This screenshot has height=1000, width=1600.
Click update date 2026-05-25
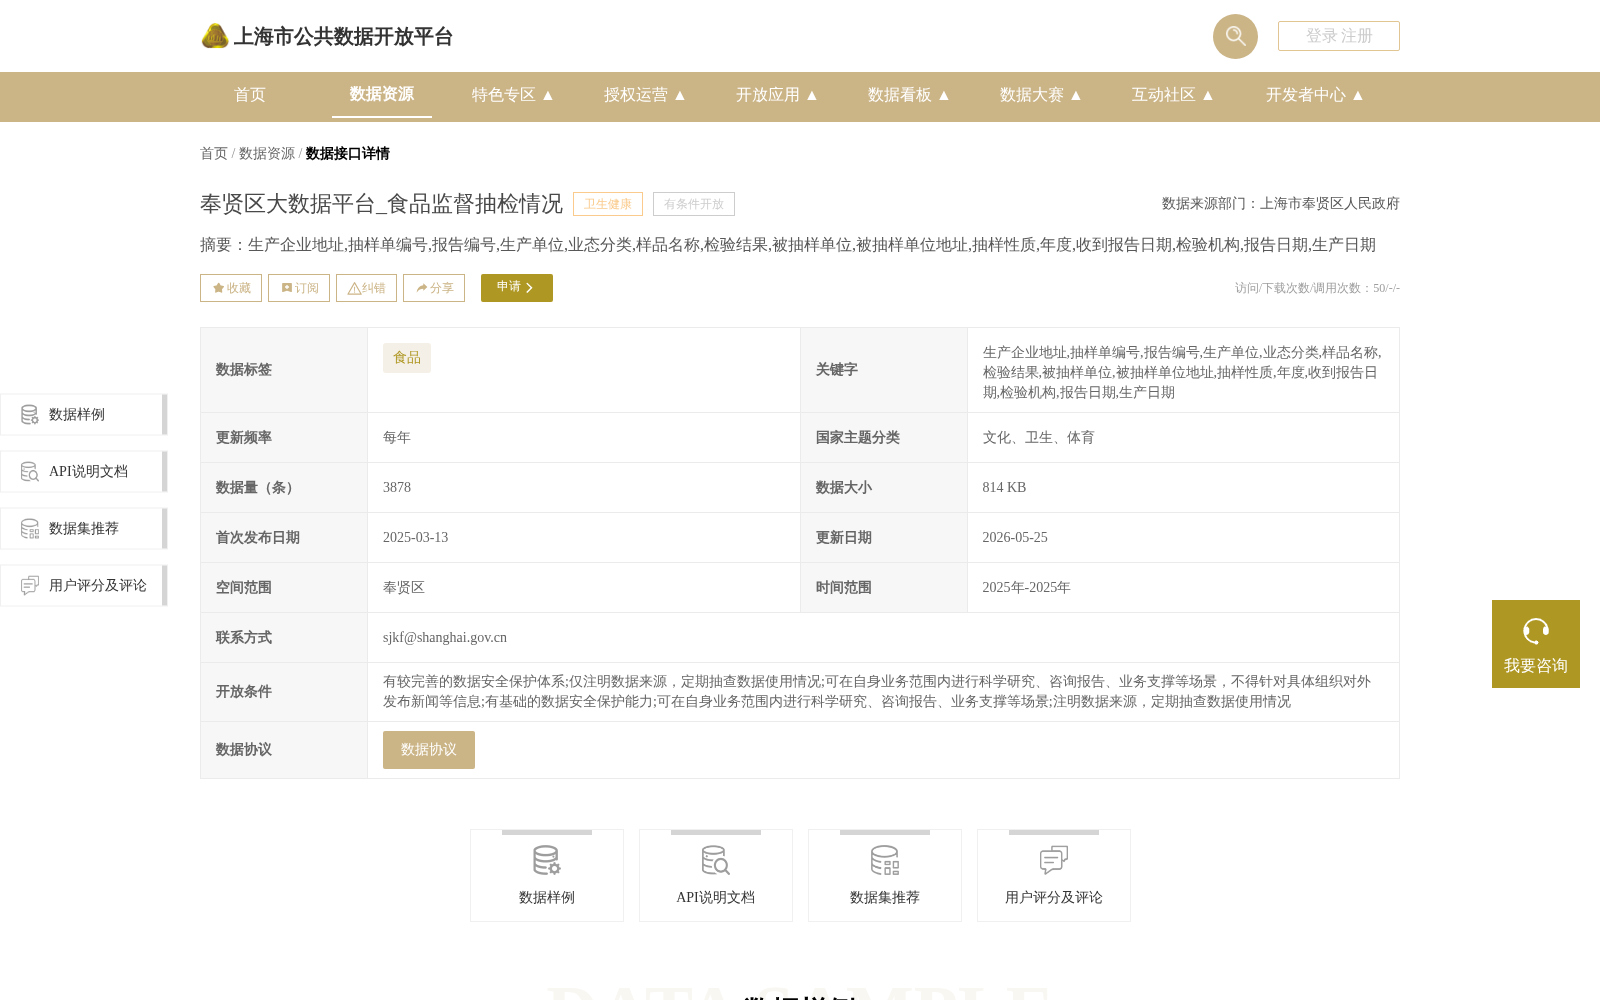(1015, 538)
